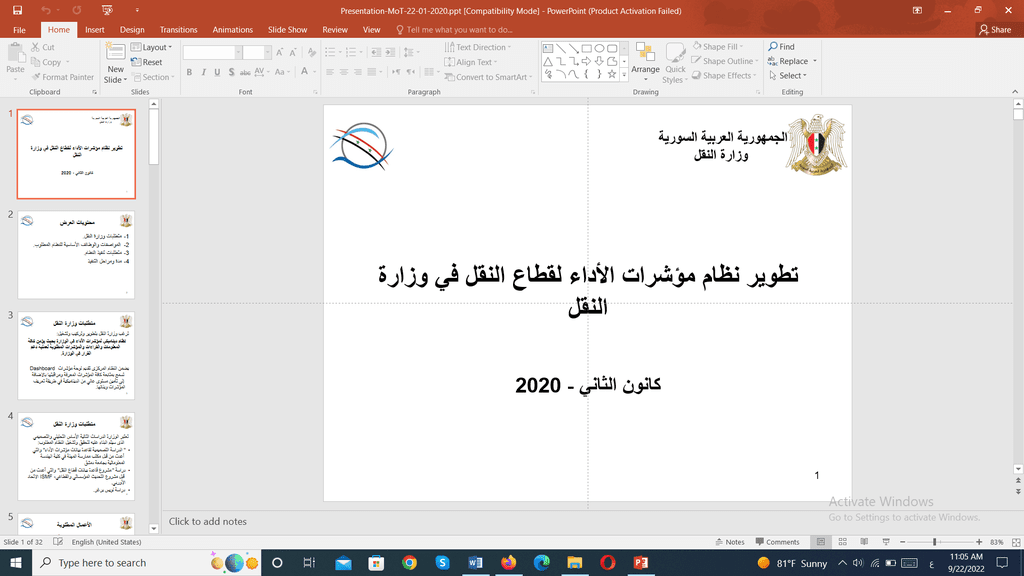1024x576 pixels.
Task: Switch to Reading View
Action: click(864, 542)
